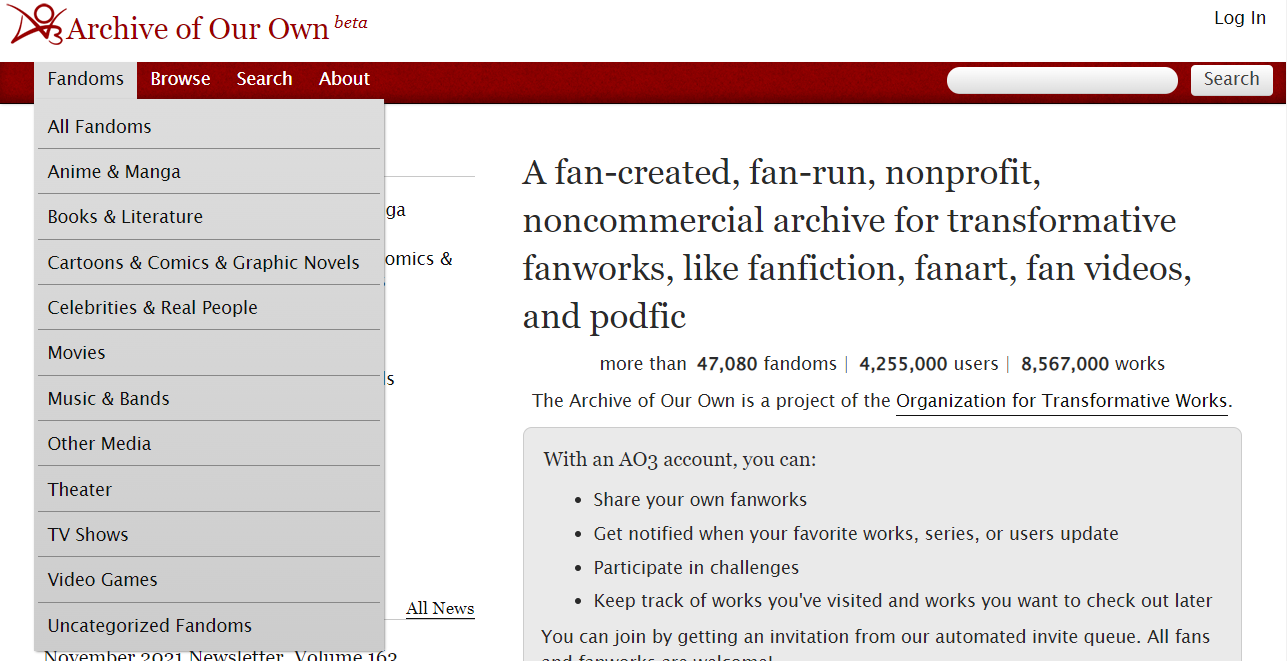The image size is (1287, 661).
Task: Click the 'Participate in challenges' bullet
Action: click(x=696, y=568)
